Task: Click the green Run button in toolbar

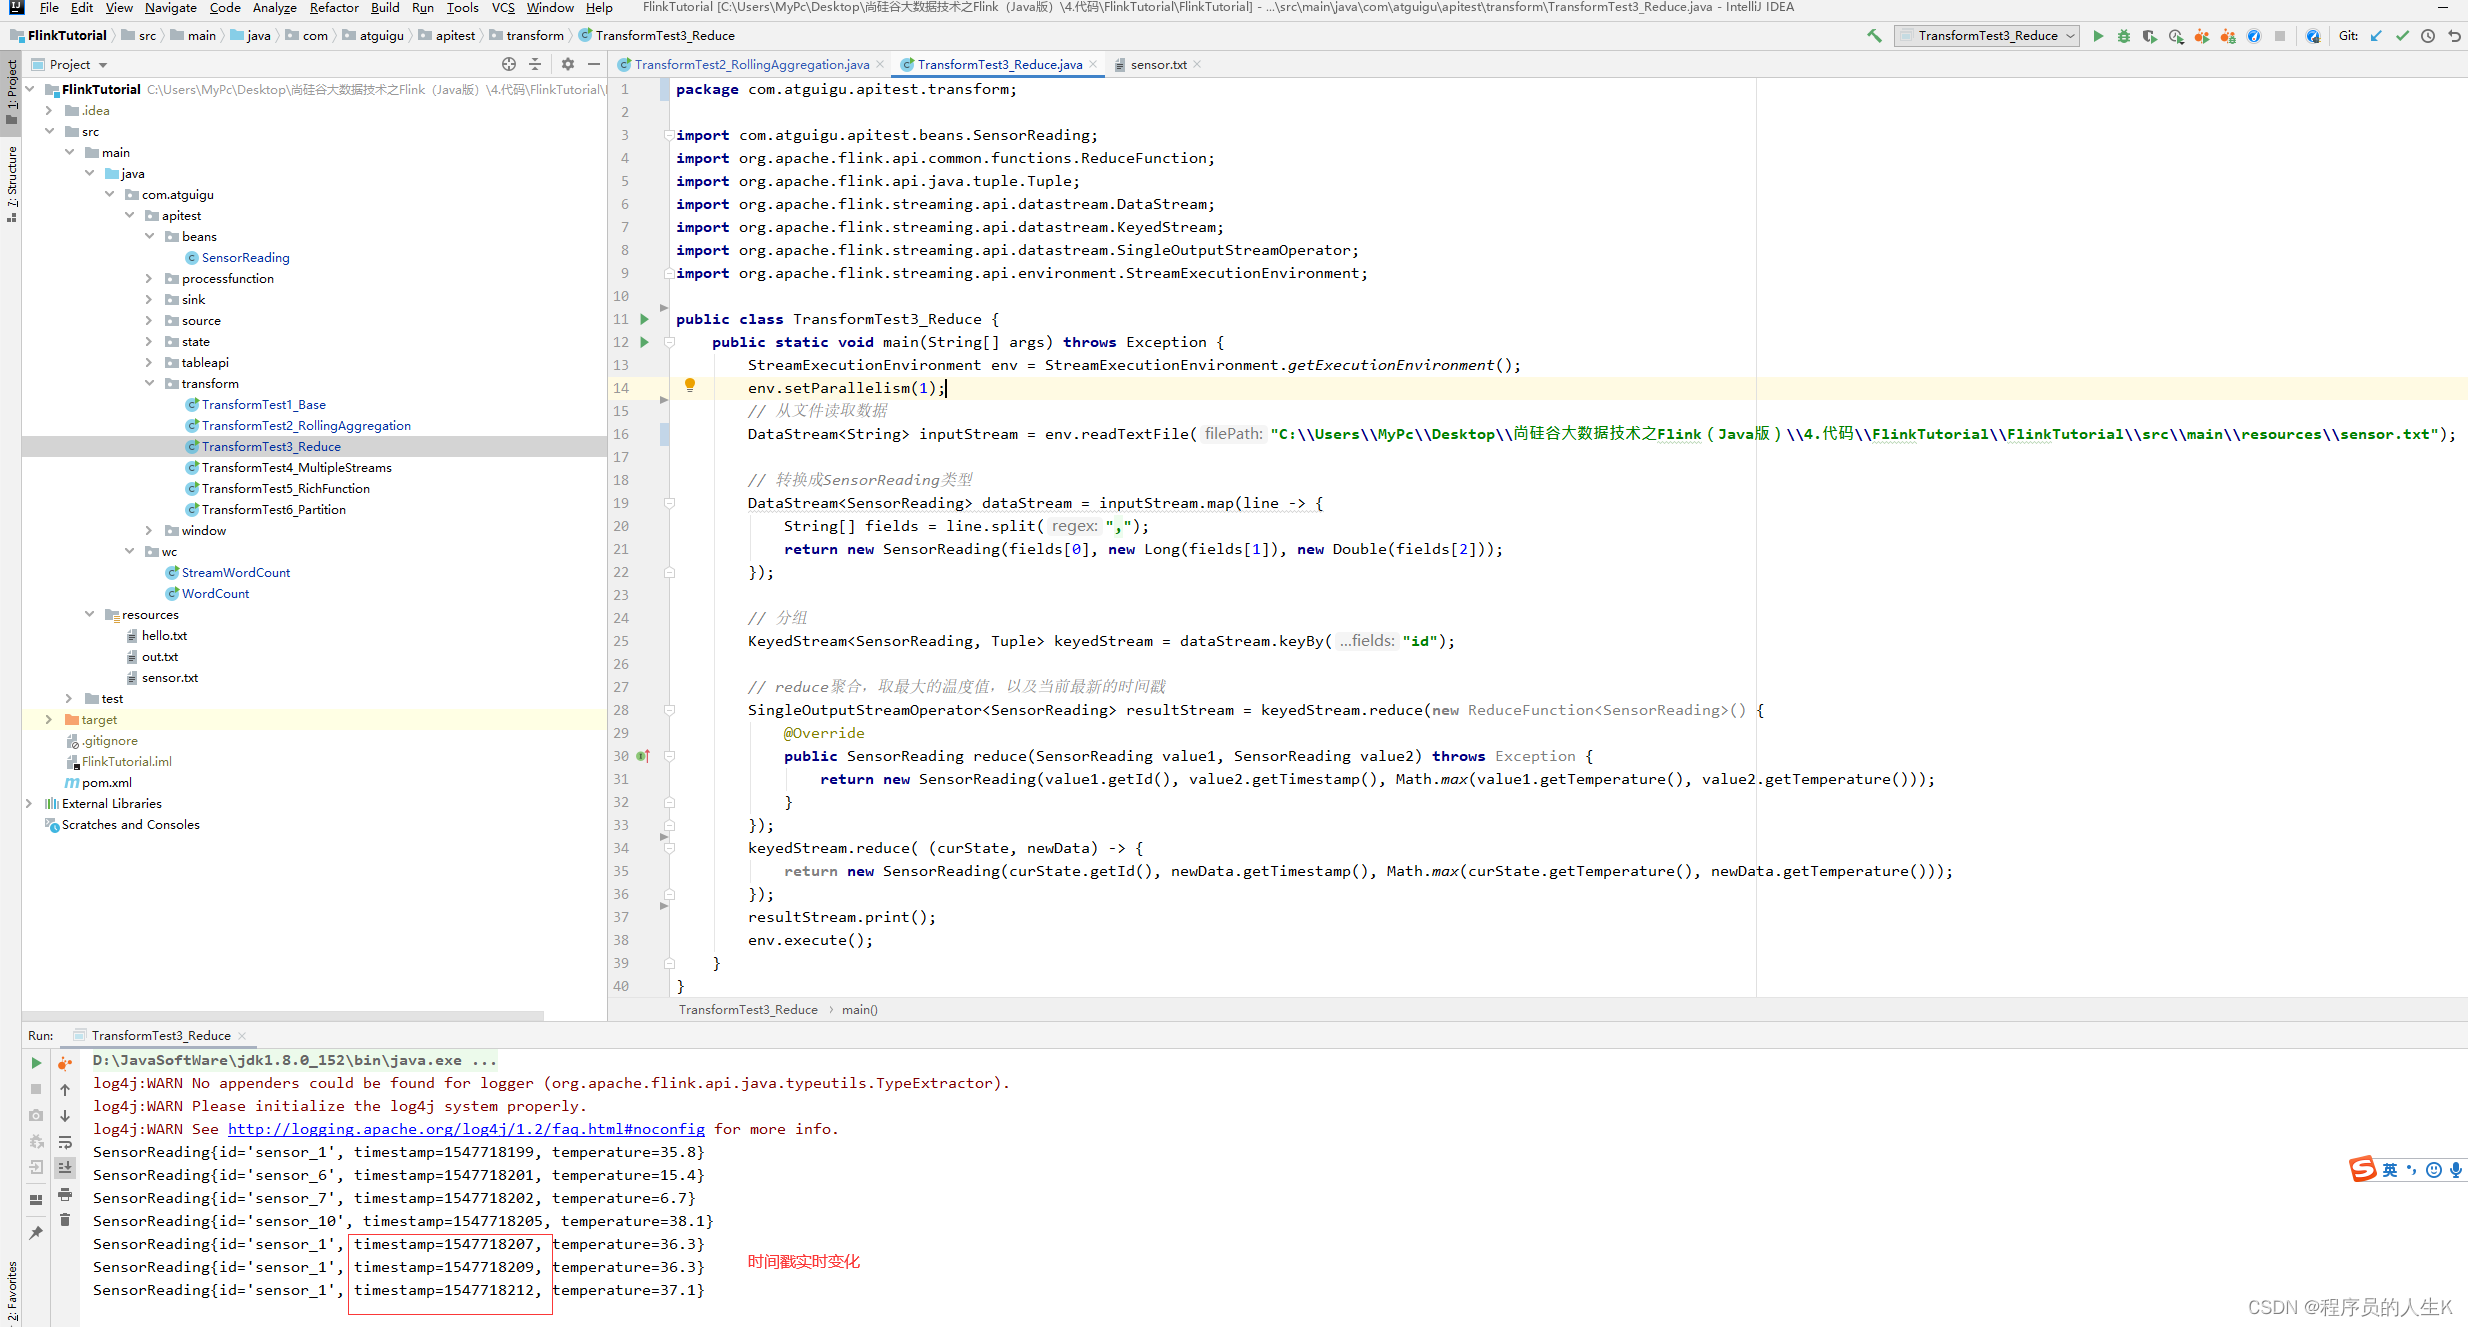Action: click(2098, 36)
